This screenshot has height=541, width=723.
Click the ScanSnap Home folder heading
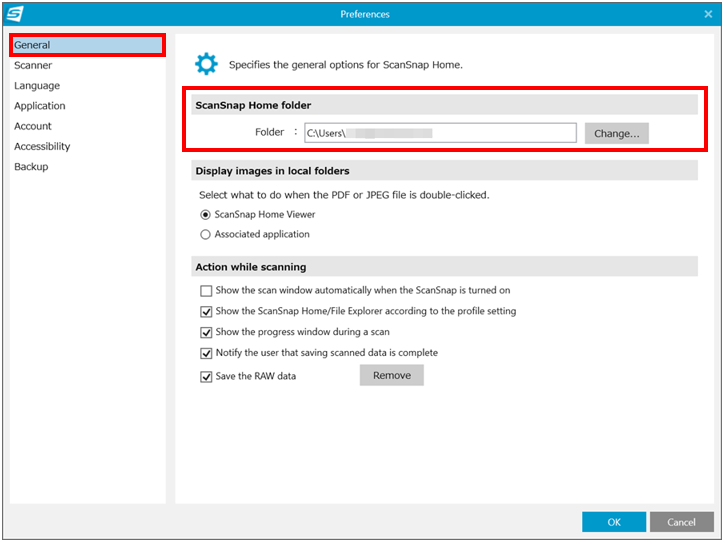click(x=253, y=105)
